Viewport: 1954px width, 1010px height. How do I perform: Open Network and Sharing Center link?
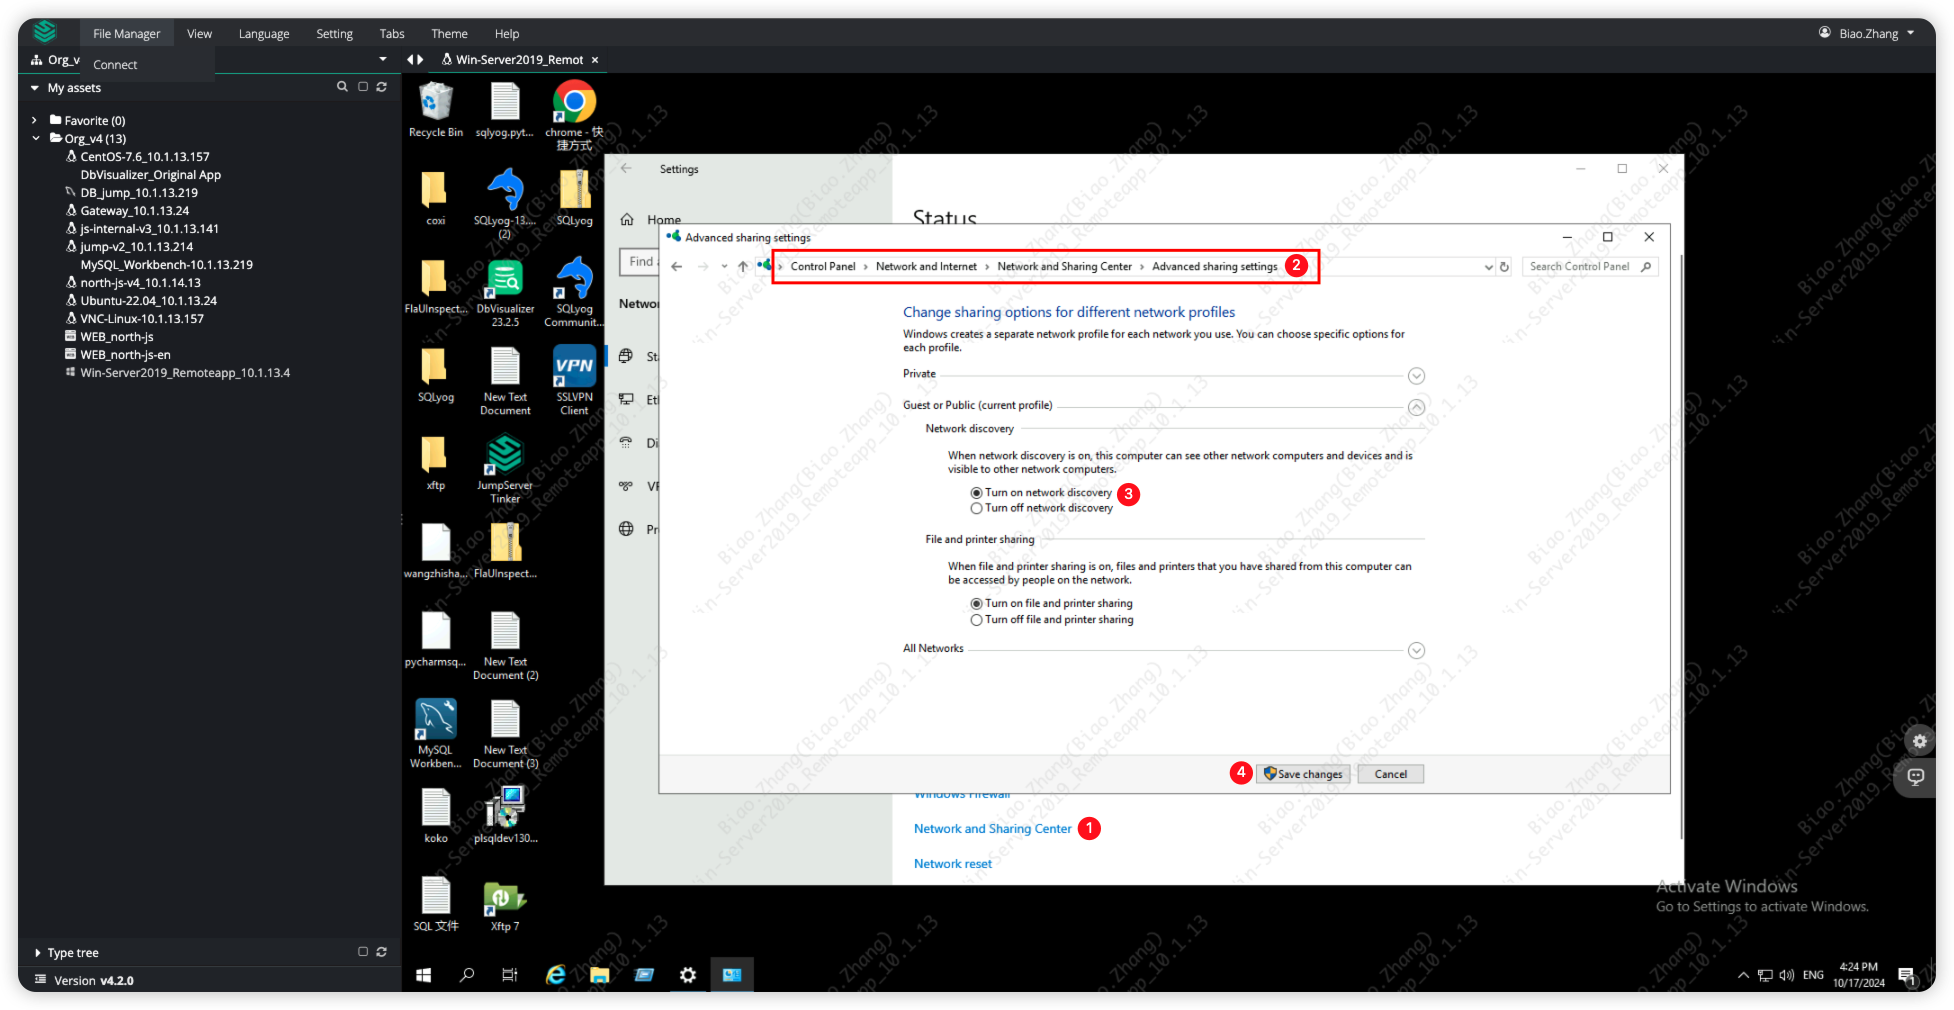(992, 829)
